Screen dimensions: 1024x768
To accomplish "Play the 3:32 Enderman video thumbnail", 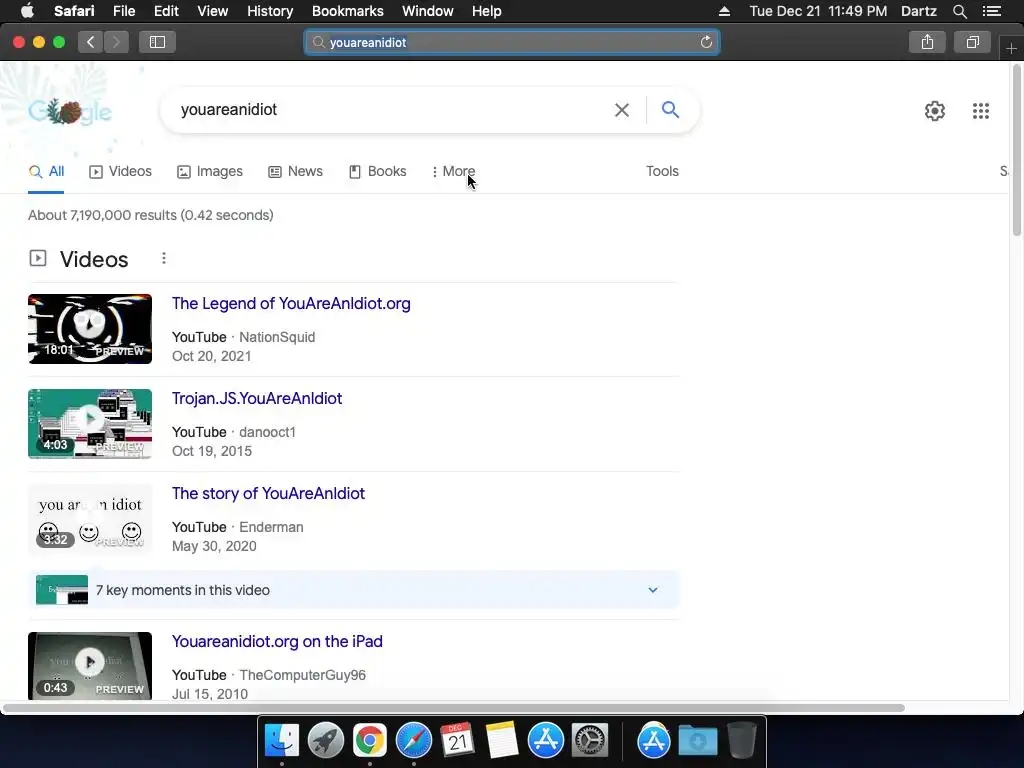I will (x=90, y=519).
